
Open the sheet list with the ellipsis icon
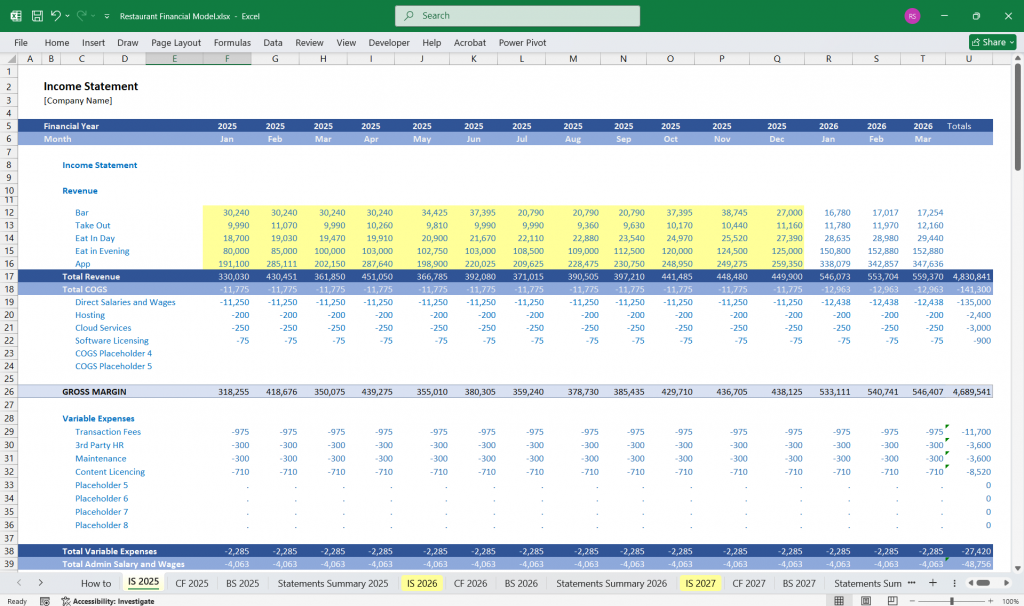911,583
